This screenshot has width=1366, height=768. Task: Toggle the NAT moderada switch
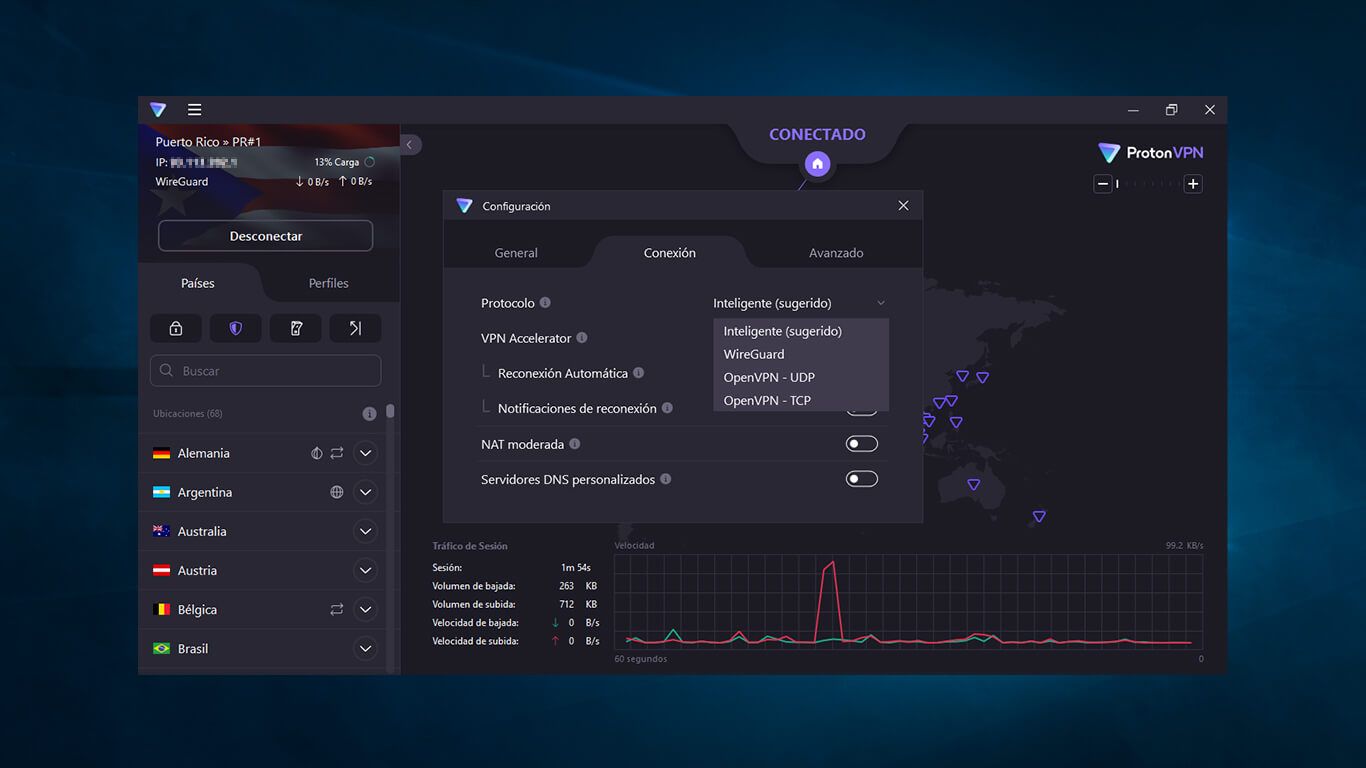[862, 444]
